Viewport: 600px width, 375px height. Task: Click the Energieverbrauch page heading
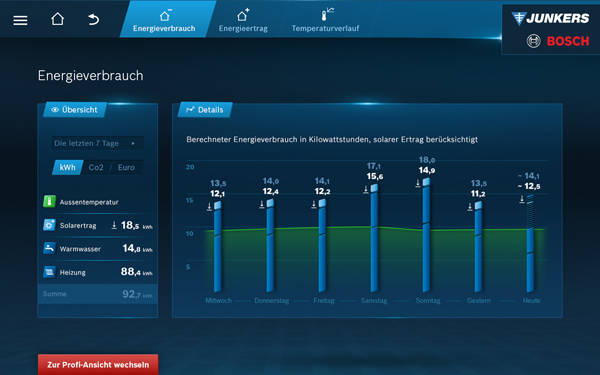(91, 76)
